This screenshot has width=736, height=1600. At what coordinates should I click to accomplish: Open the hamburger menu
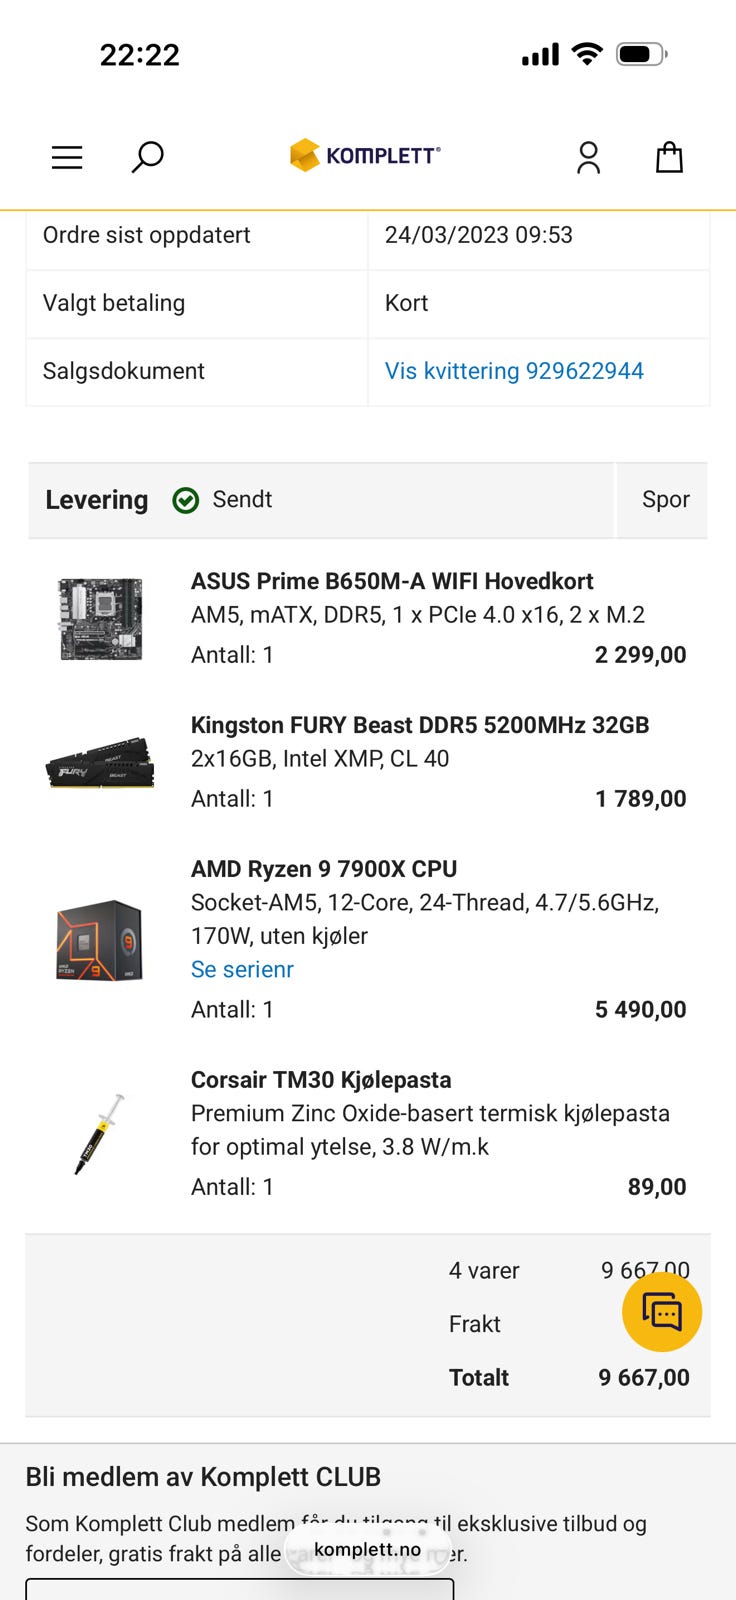(67, 157)
